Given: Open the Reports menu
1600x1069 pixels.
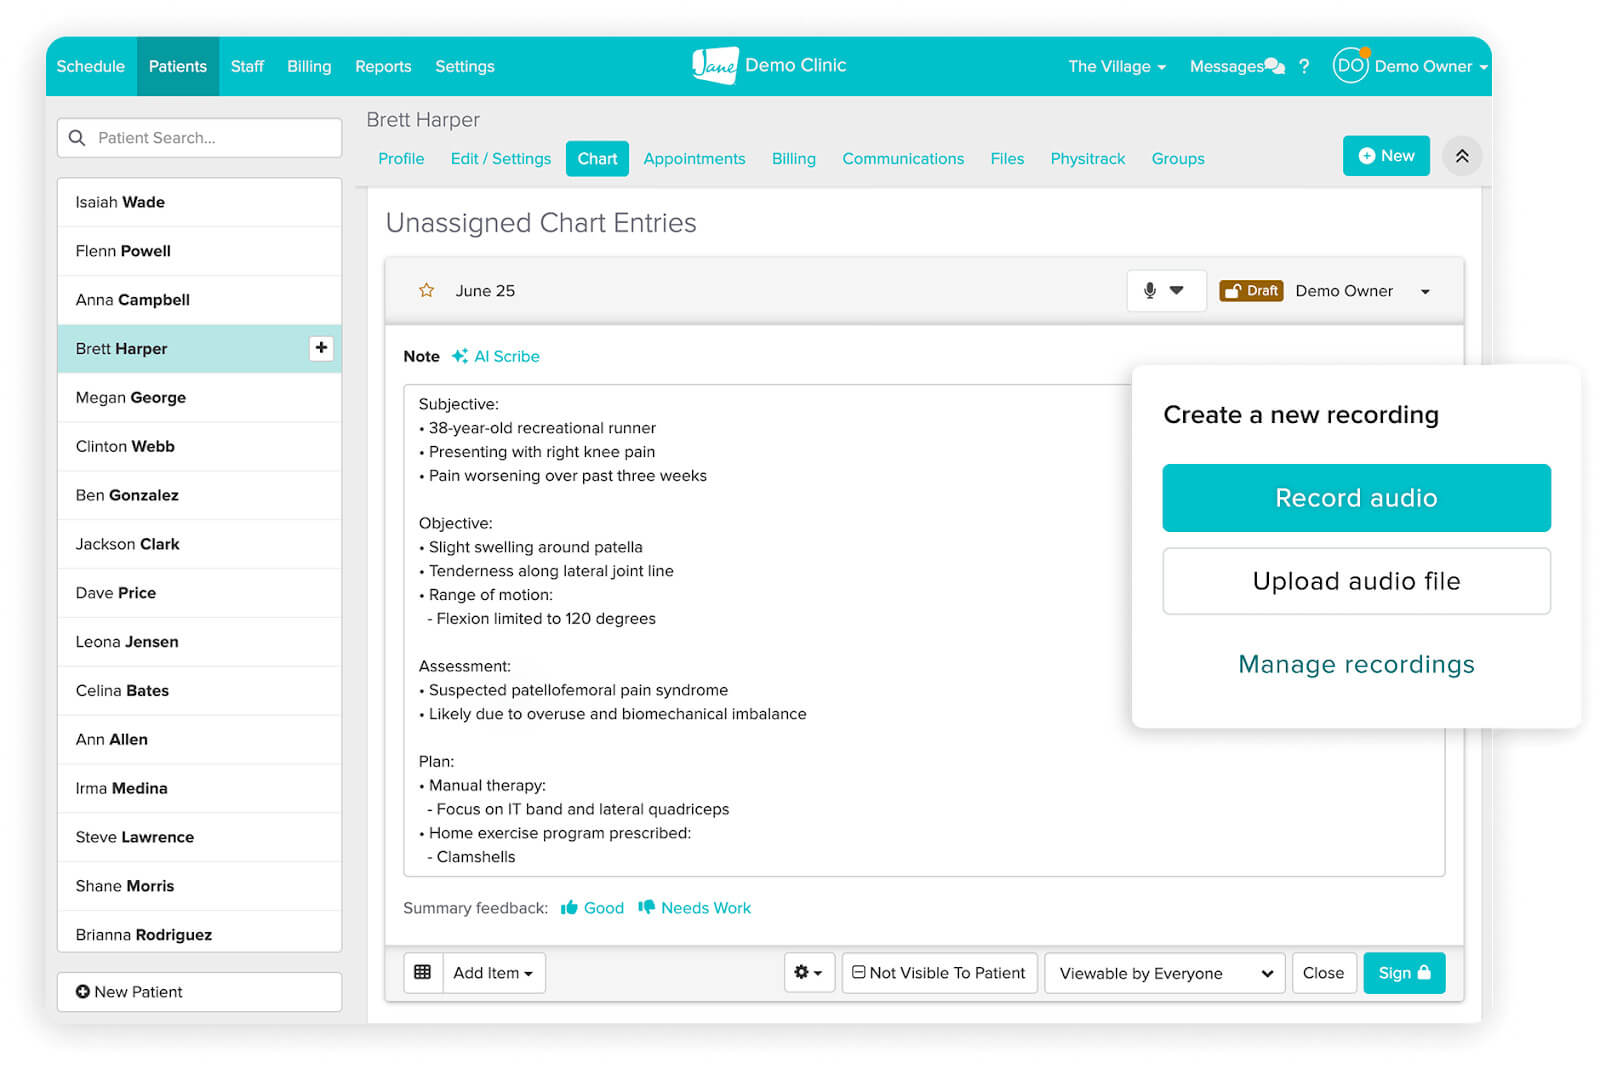Looking at the screenshot, I should pyautogui.click(x=383, y=66).
